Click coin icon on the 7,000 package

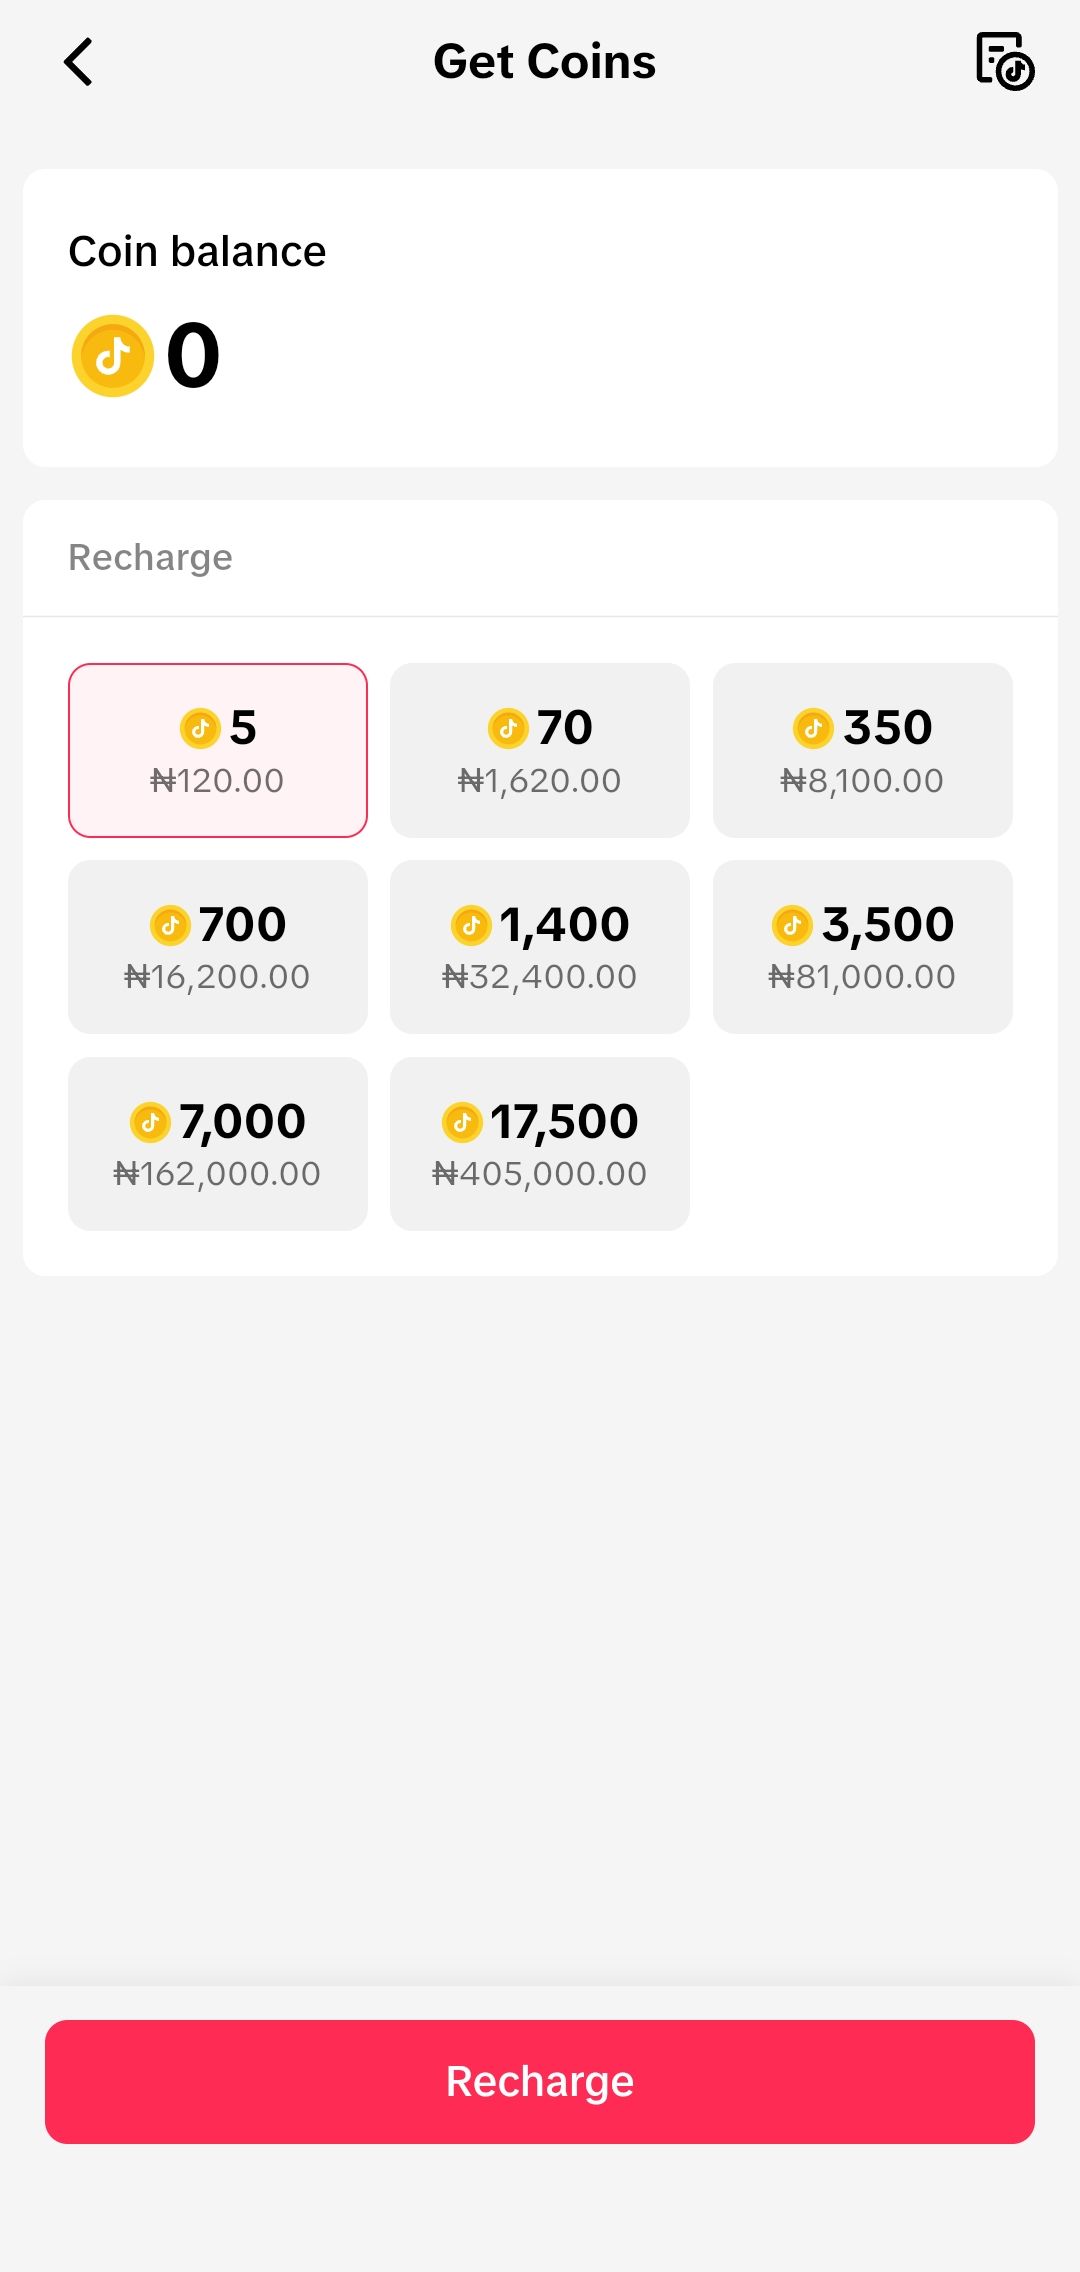click(x=150, y=1122)
